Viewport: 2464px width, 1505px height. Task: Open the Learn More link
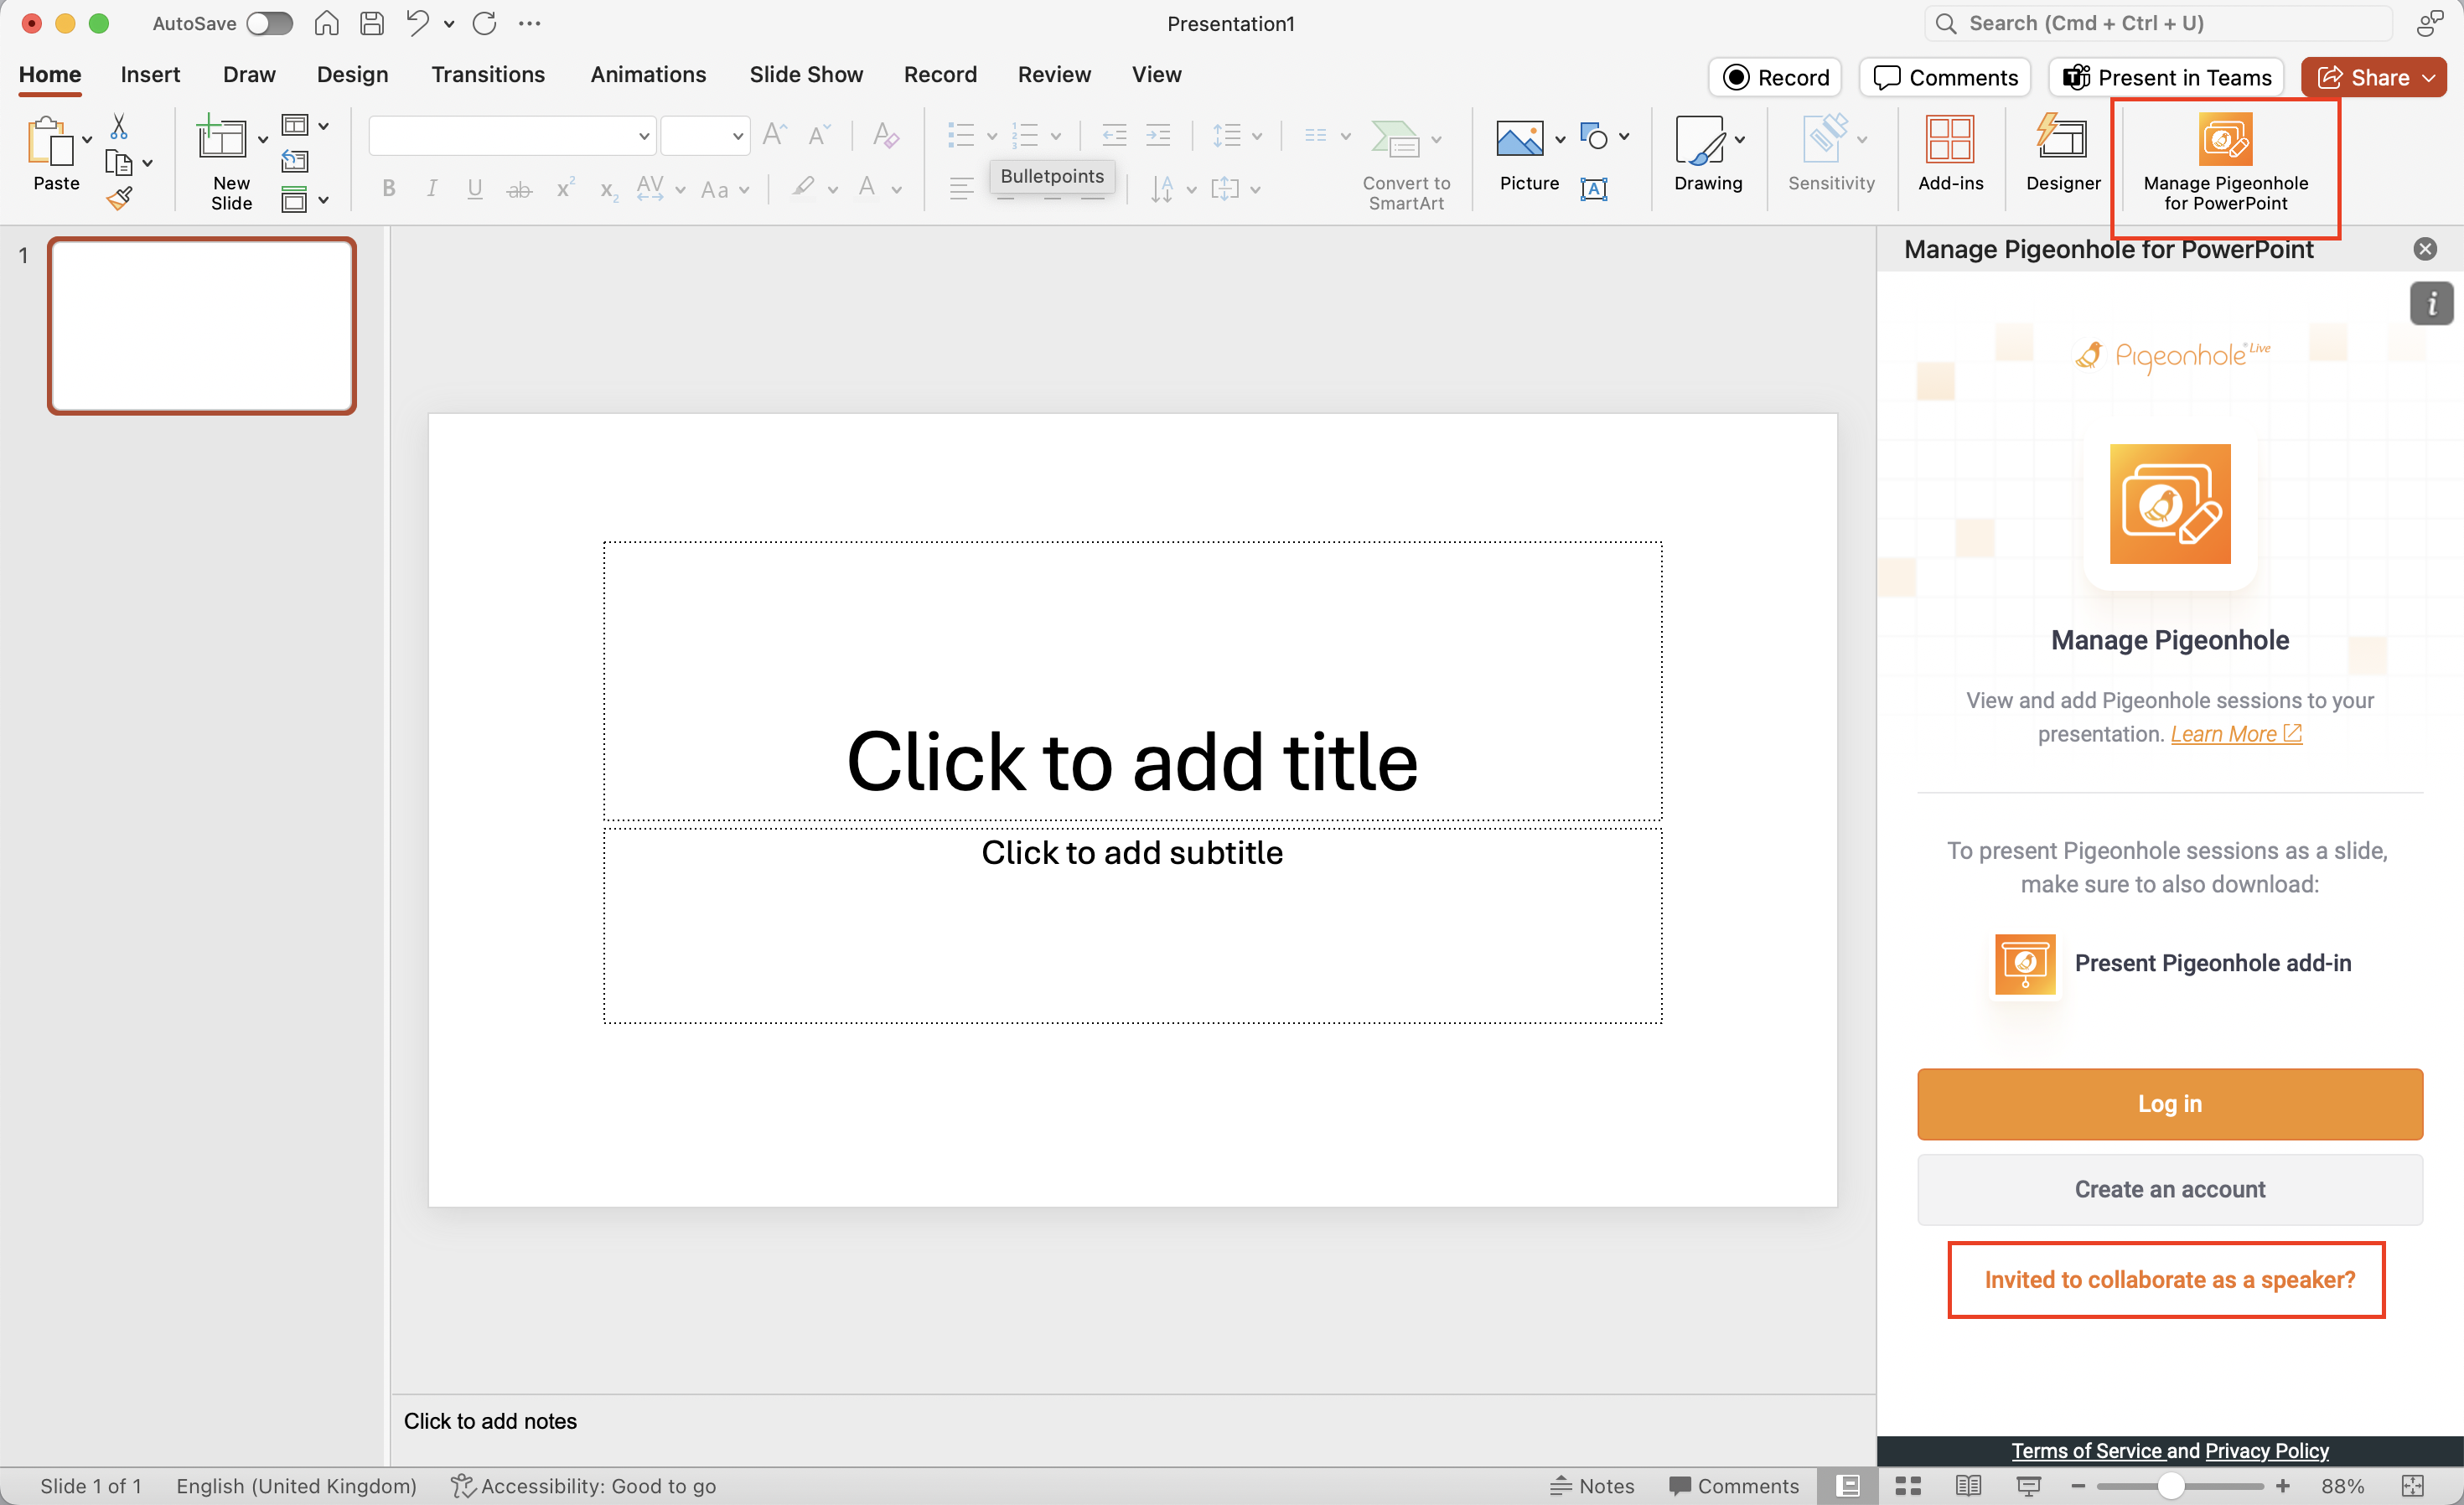pos(2235,733)
